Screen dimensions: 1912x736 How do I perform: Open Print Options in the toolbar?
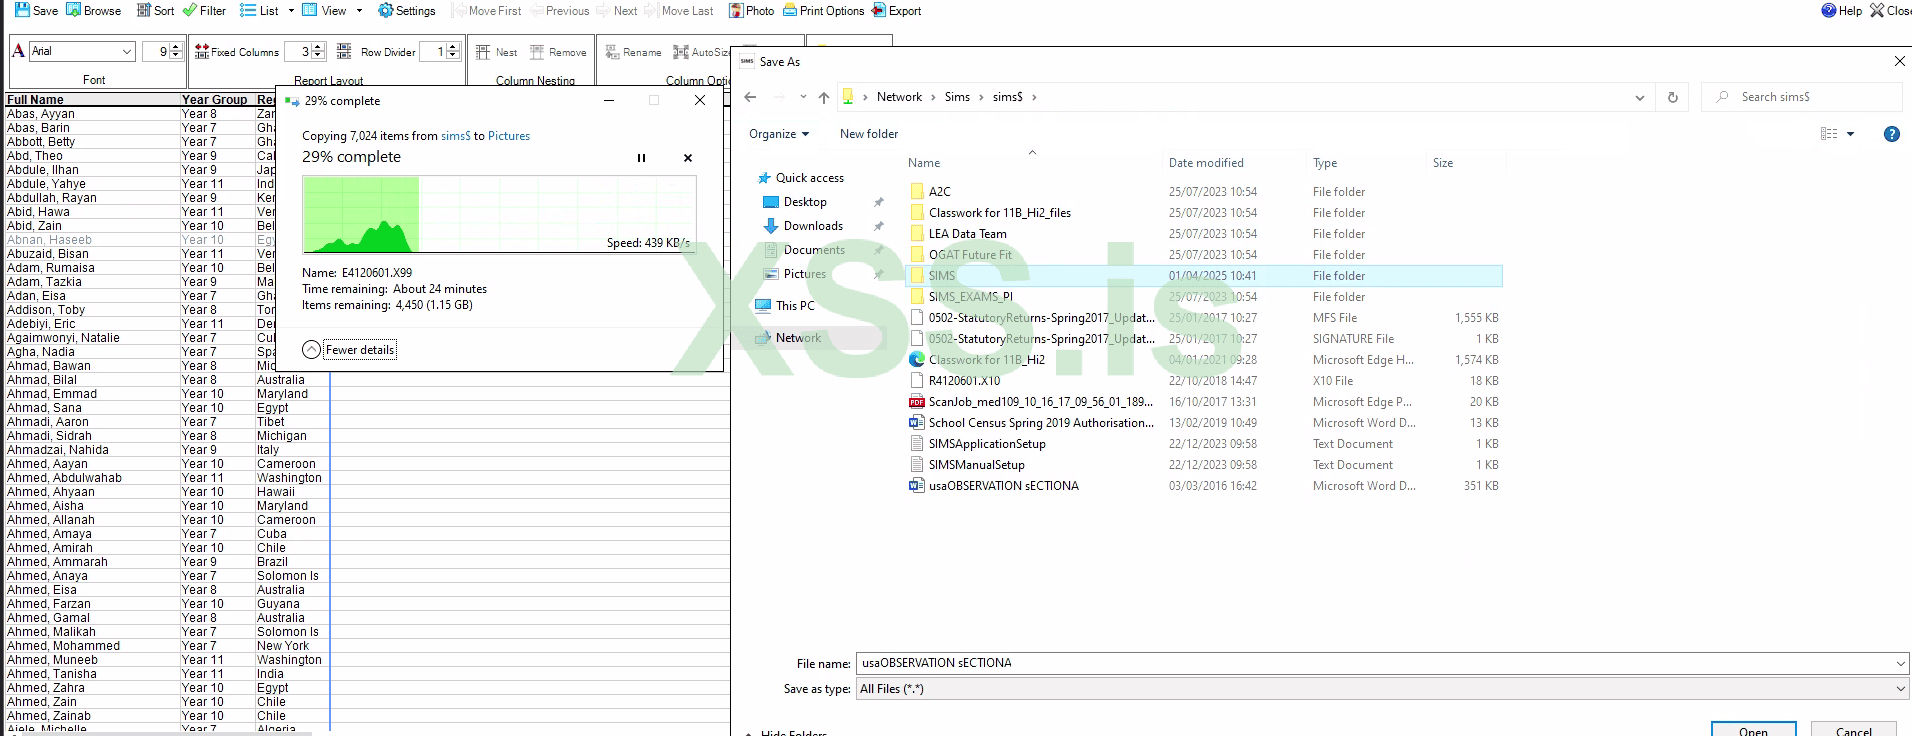pyautogui.click(x=824, y=11)
